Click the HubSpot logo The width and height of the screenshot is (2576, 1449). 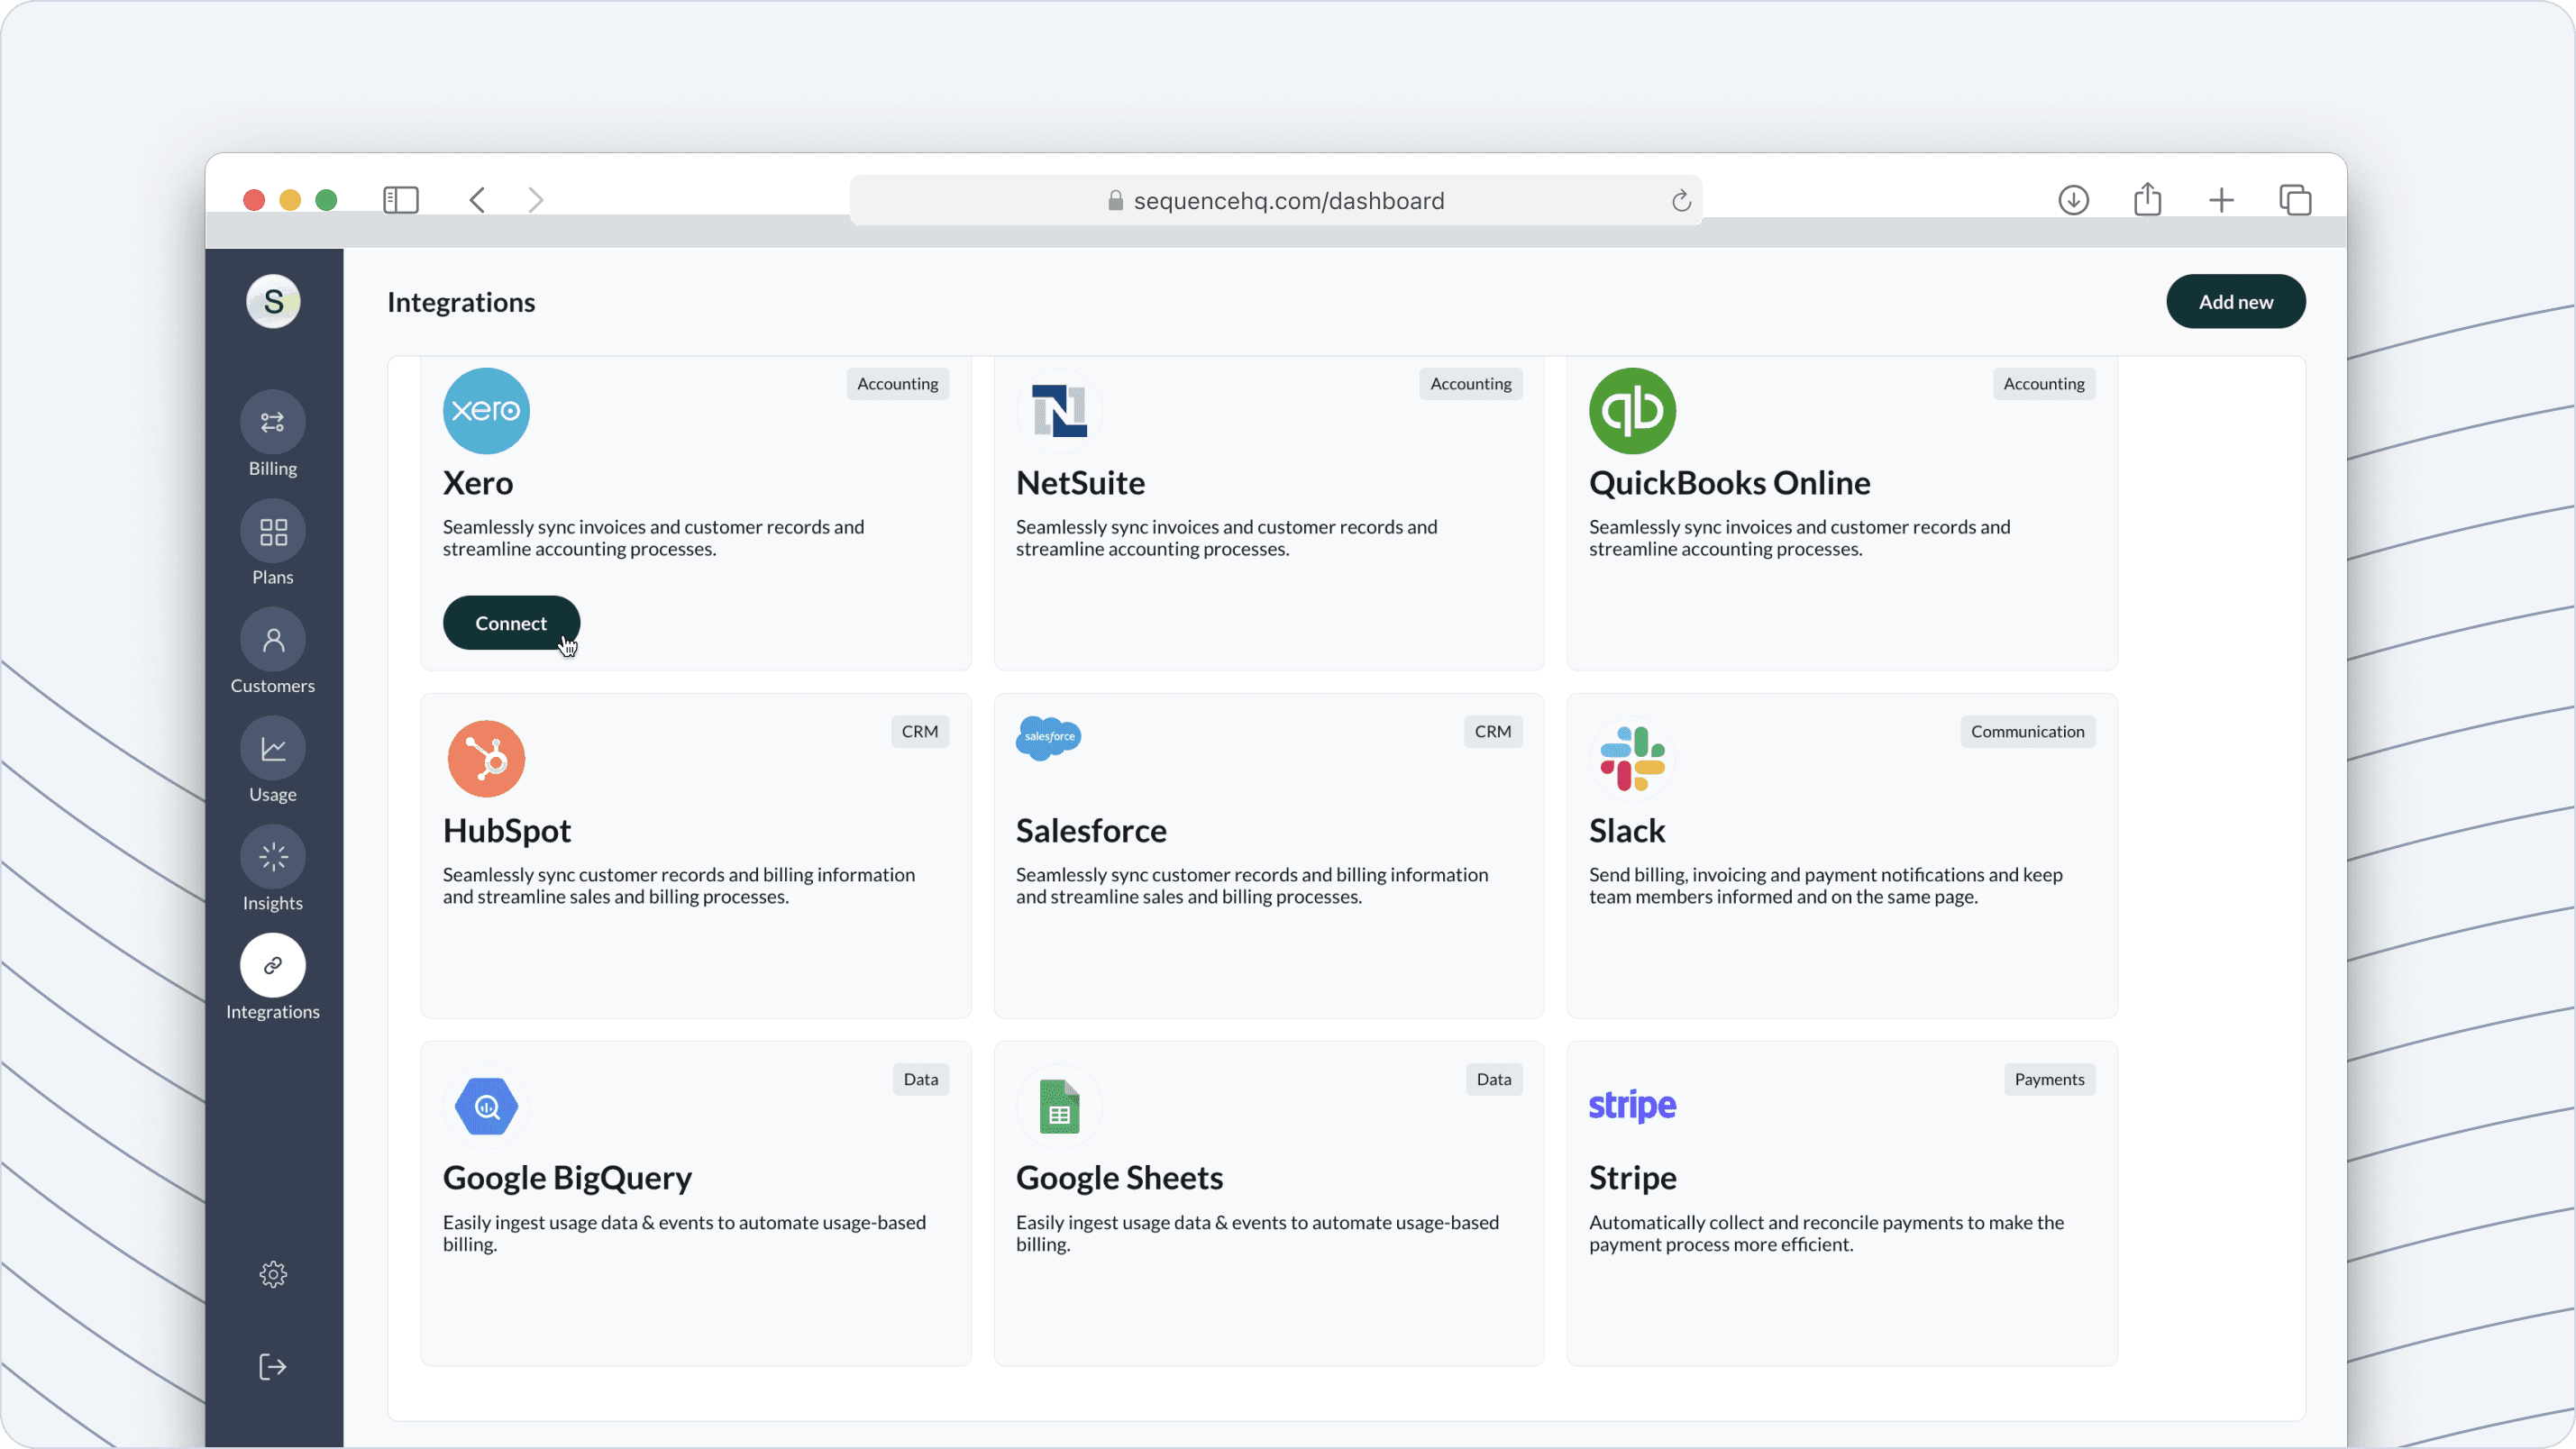486,759
